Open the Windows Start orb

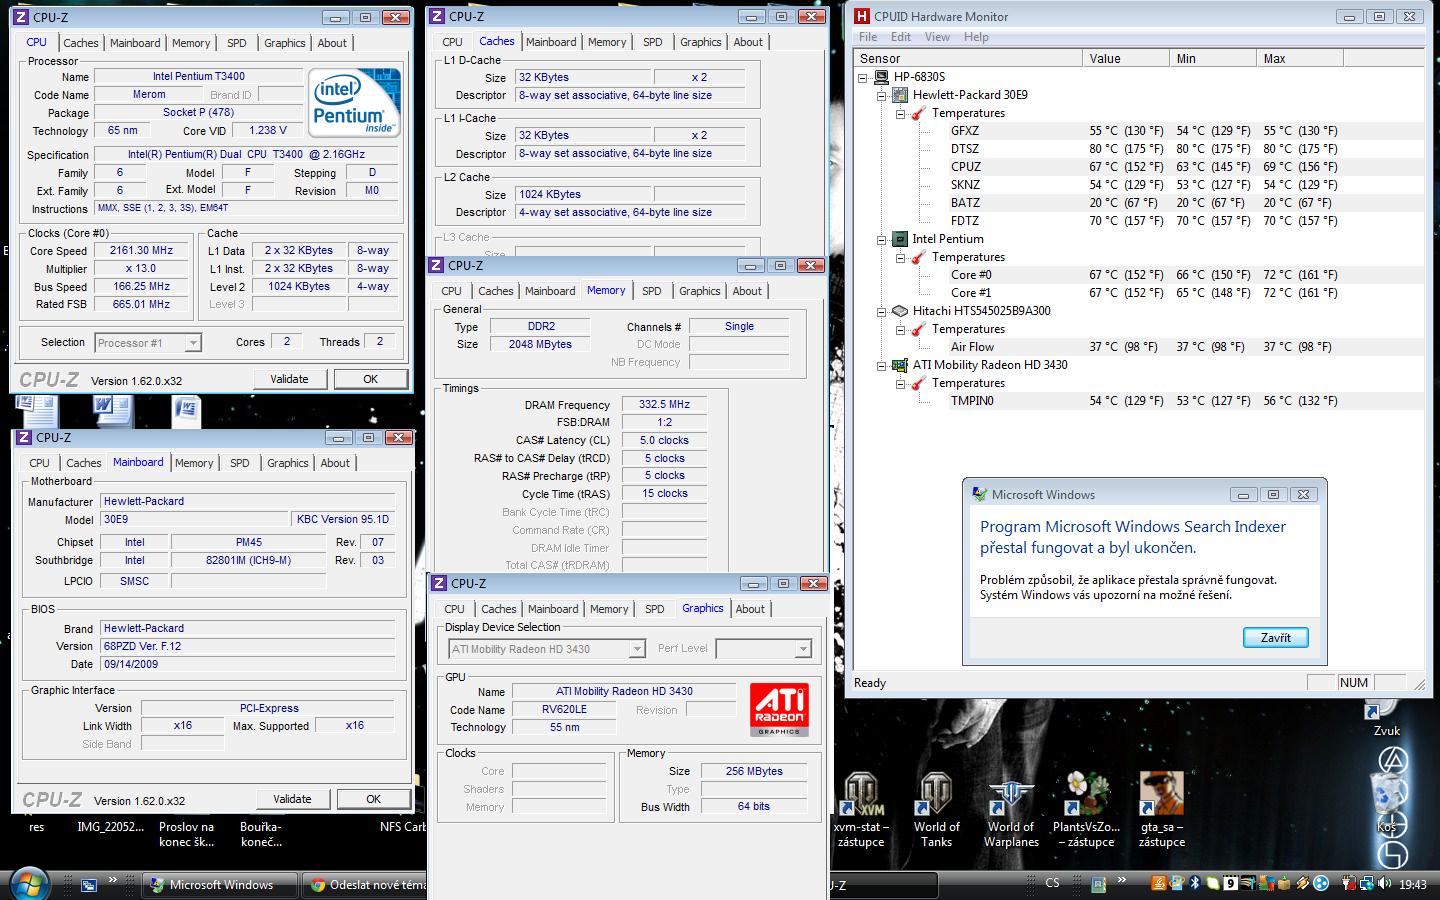pos(28,883)
